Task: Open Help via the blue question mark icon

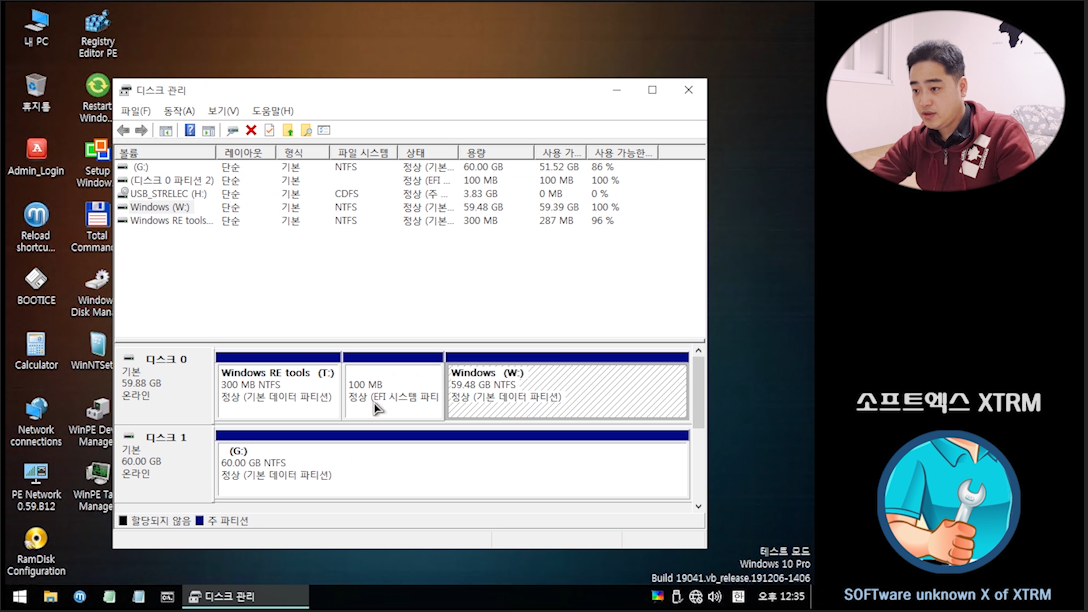Action: (189, 130)
